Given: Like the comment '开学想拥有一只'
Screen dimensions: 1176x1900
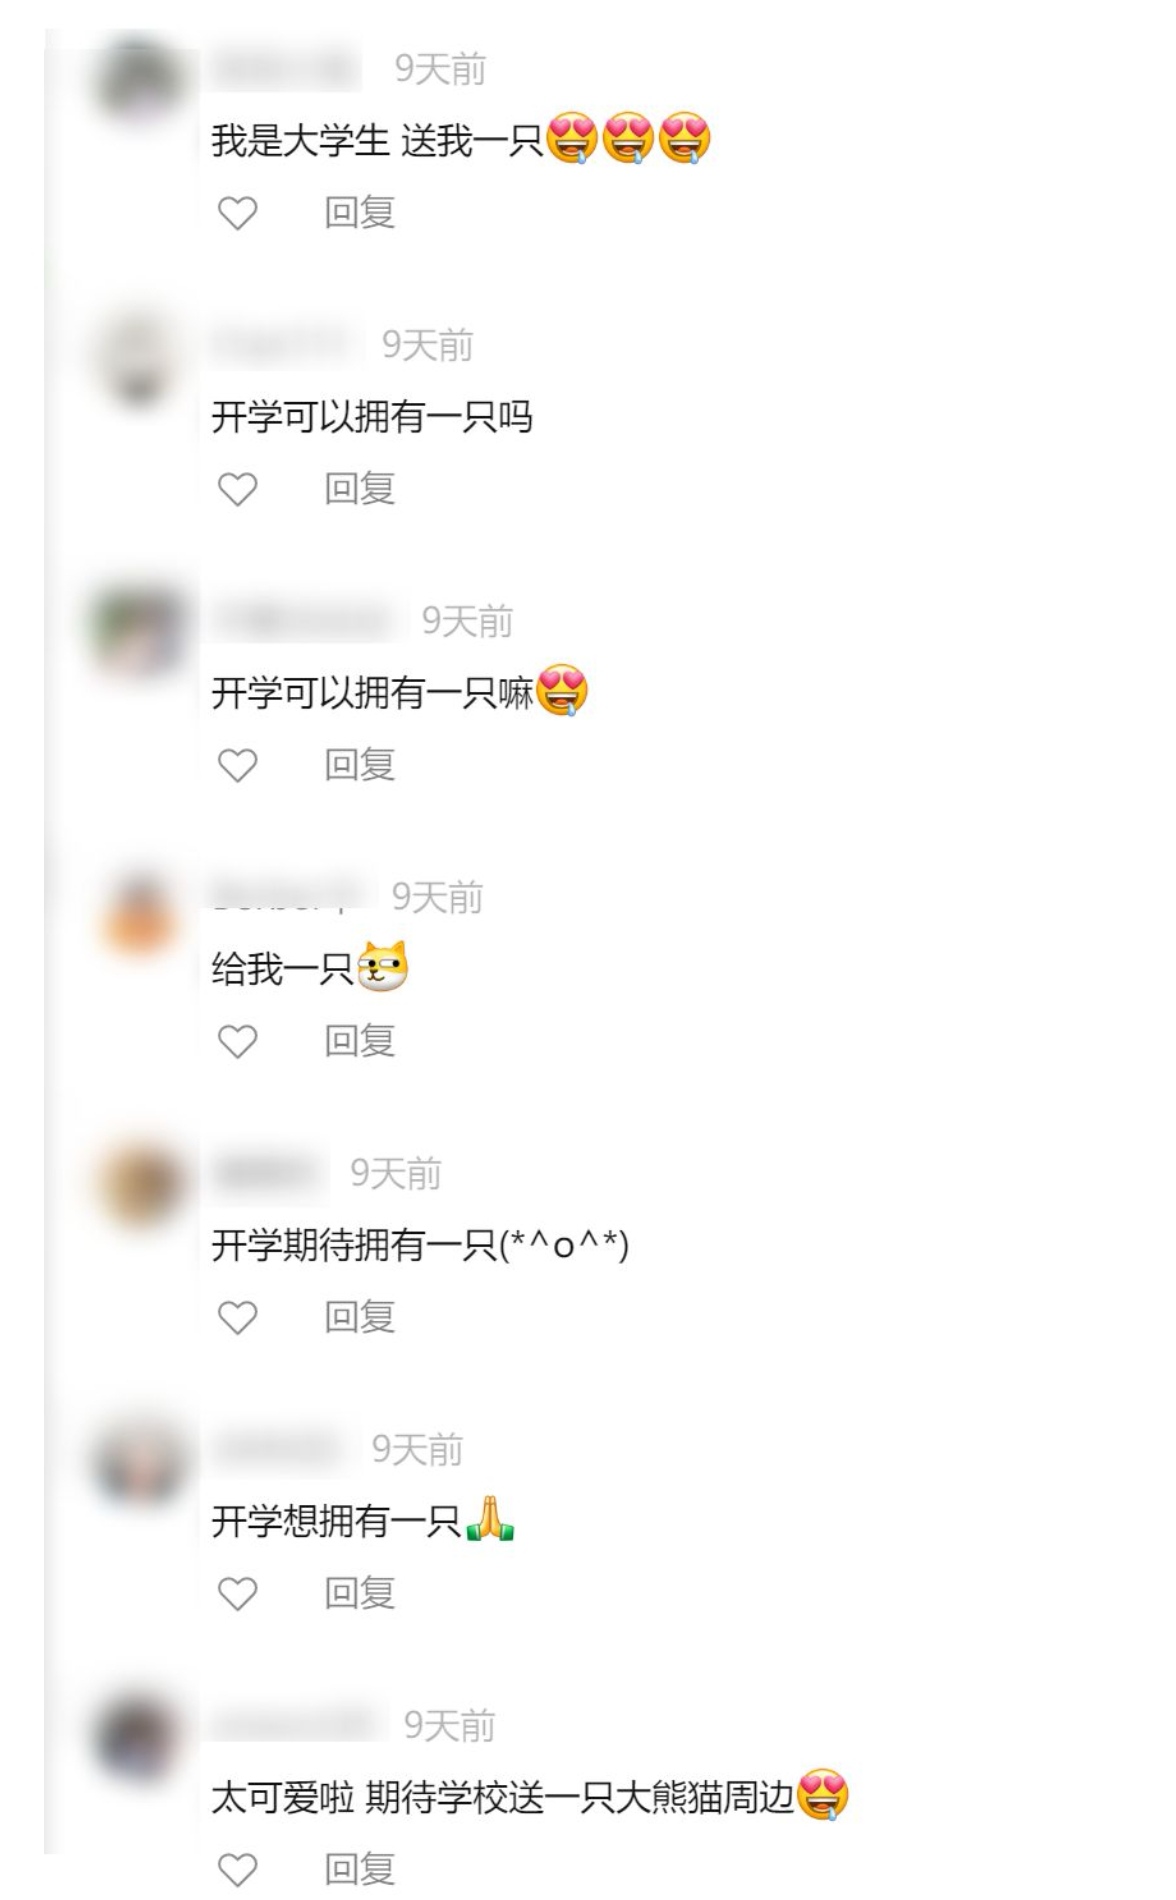Looking at the screenshot, I should [238, 1593].
